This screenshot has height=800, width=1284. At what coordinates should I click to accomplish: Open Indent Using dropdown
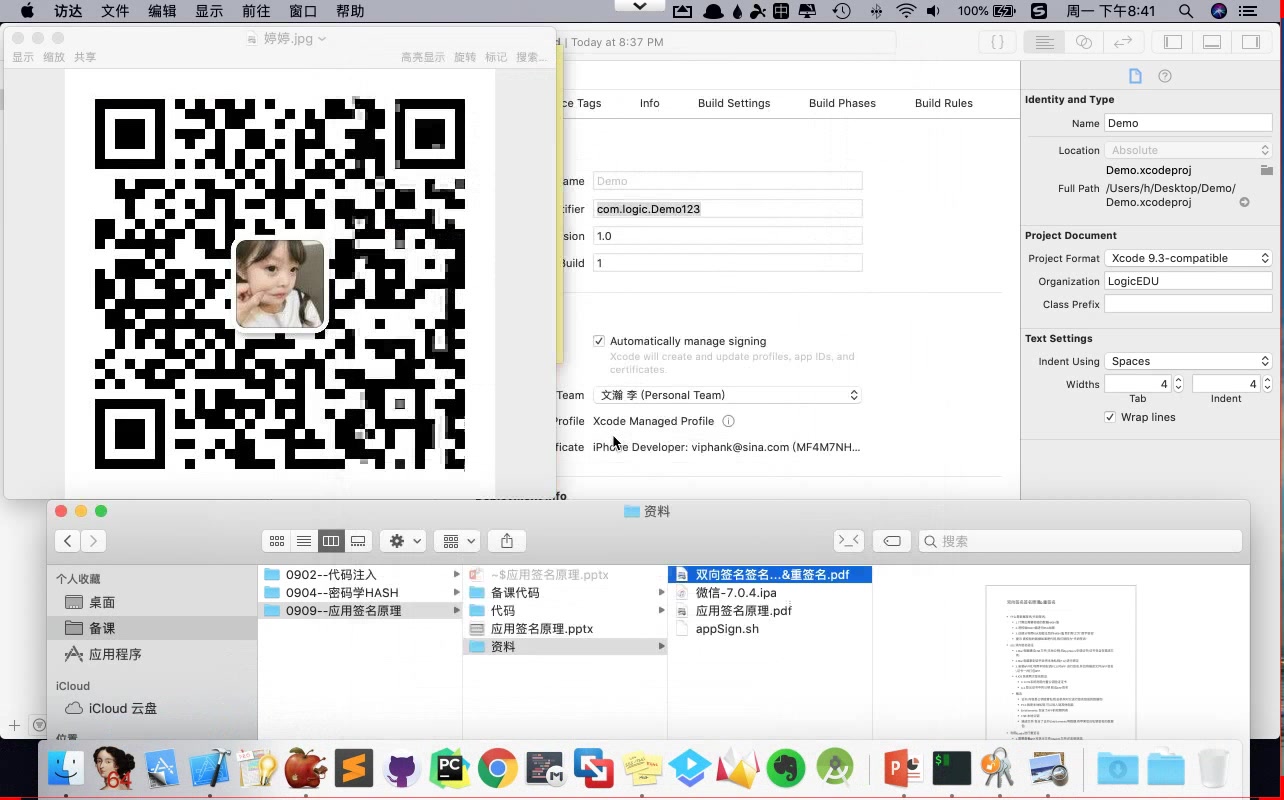1188,361
